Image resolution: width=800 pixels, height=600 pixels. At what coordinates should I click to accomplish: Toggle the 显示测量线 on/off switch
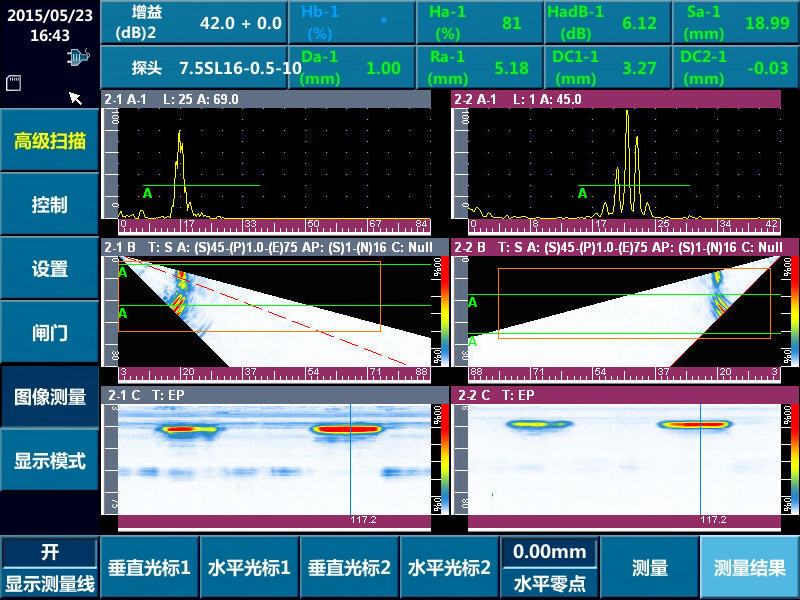click(49, 568)
